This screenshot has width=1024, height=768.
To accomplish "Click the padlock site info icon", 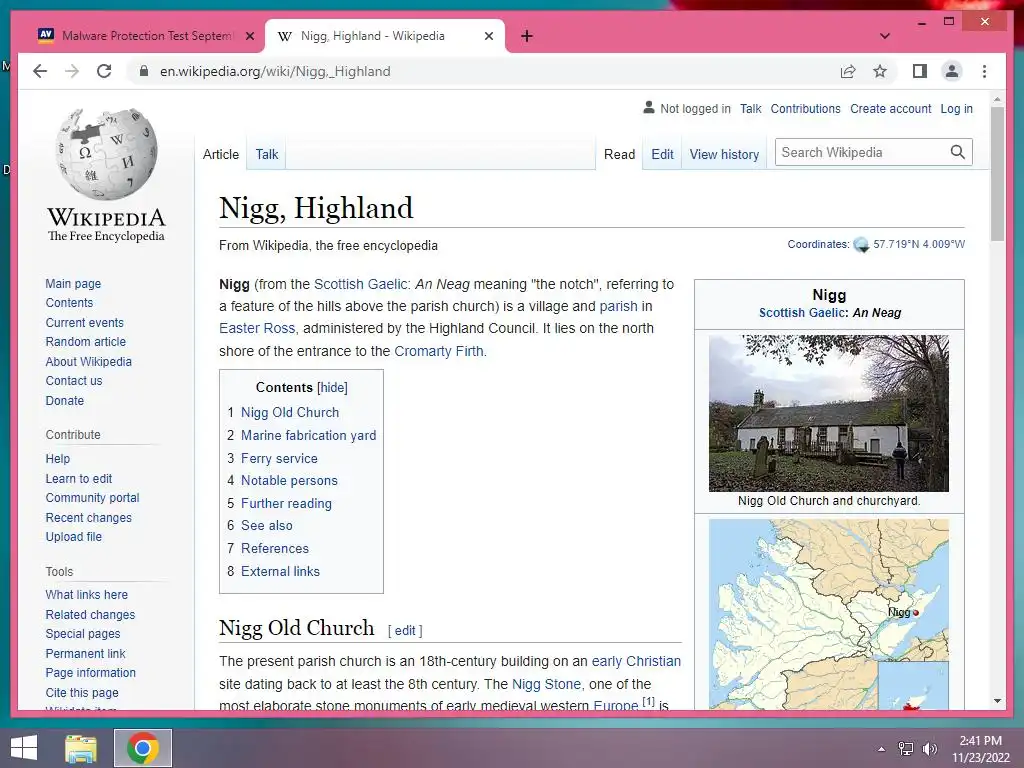I will [144, 71].
